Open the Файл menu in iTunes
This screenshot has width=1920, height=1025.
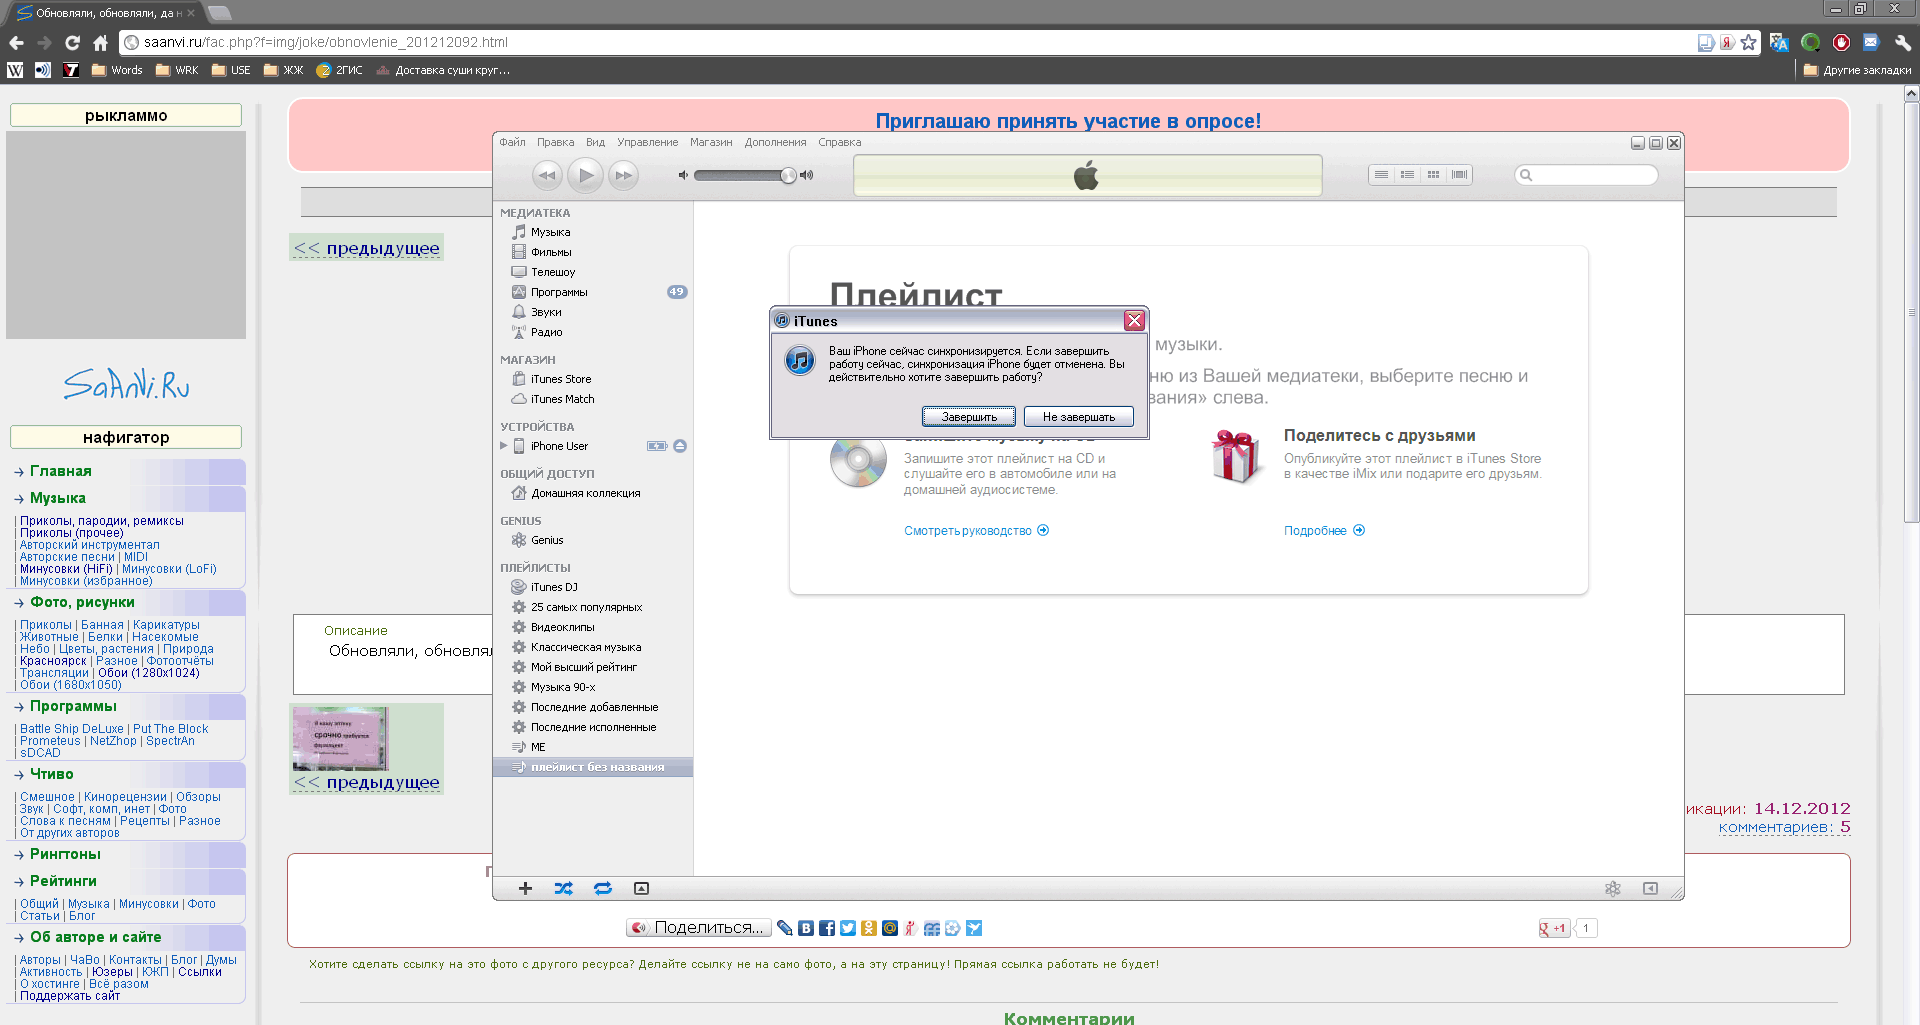(512, 142)
